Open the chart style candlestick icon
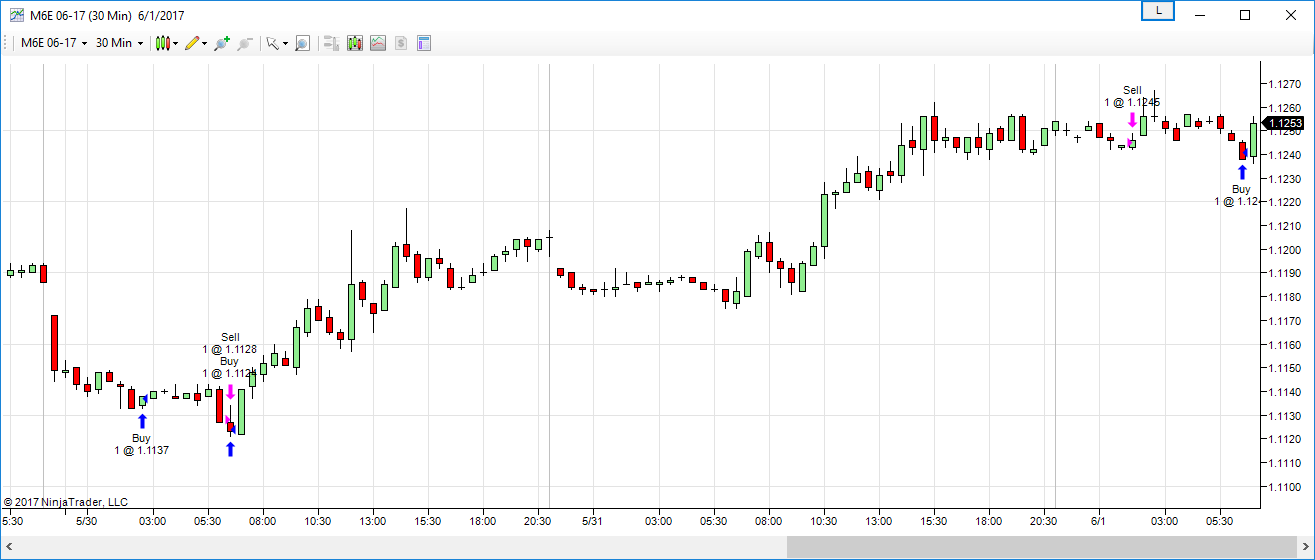The width and height of the screenshot is (1315, 560). coord(163,43)
